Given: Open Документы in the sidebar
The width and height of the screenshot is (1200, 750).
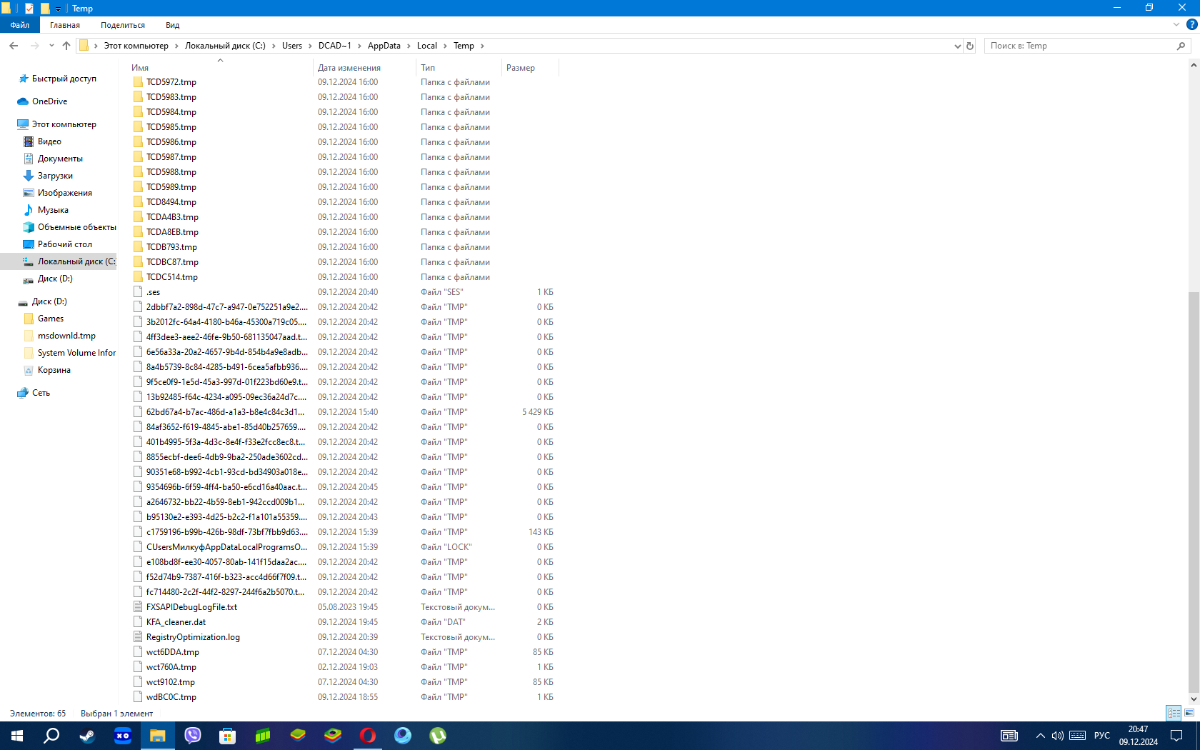Looking at the screenshot, I should pyautogui.click(x=60, y=159).
